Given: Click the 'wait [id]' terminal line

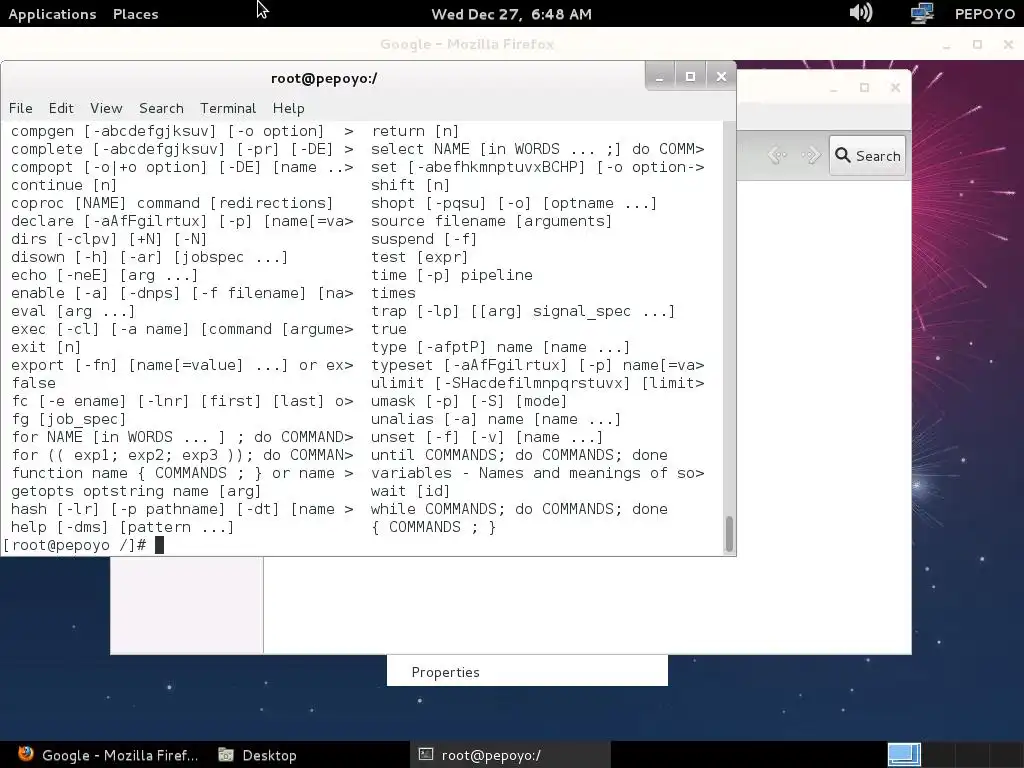Looking at the screenshot, I should (410, 491).
